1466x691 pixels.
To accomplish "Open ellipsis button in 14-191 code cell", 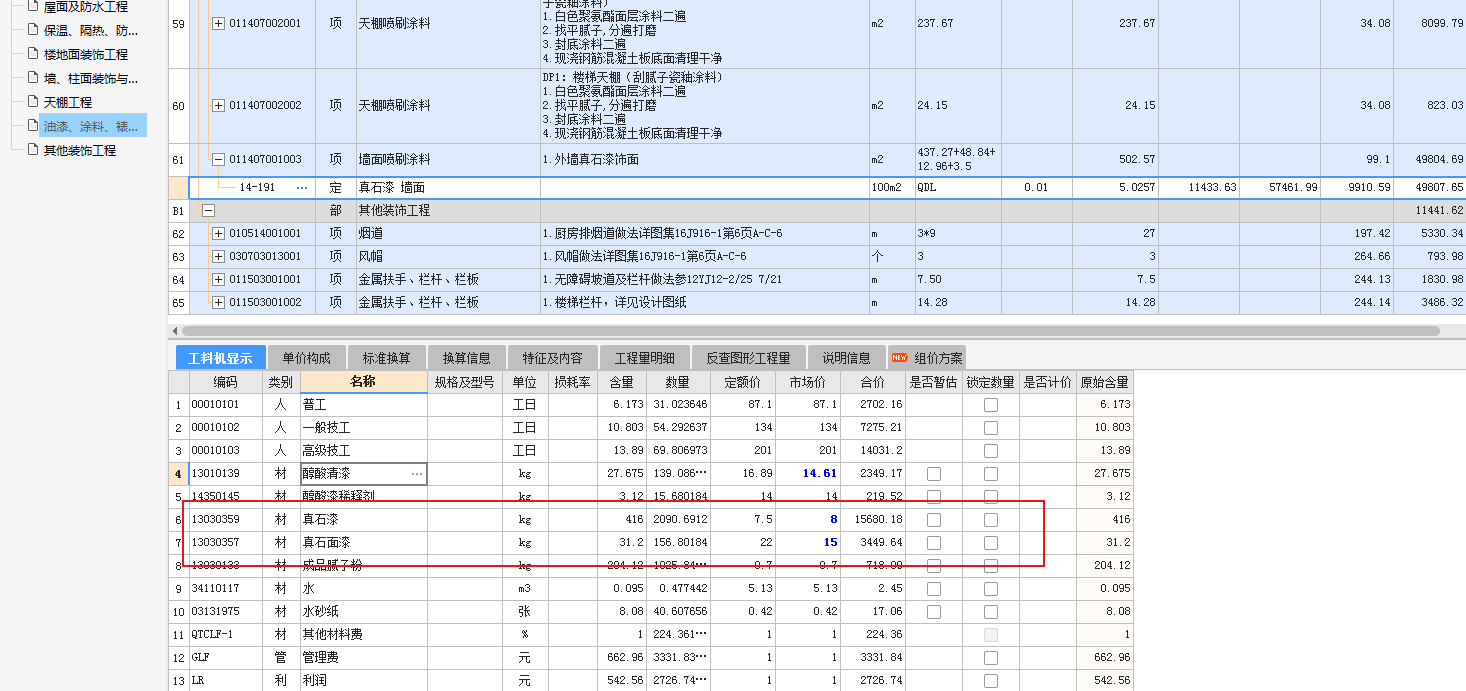I will pyautogui.click(x=302, y=187).
